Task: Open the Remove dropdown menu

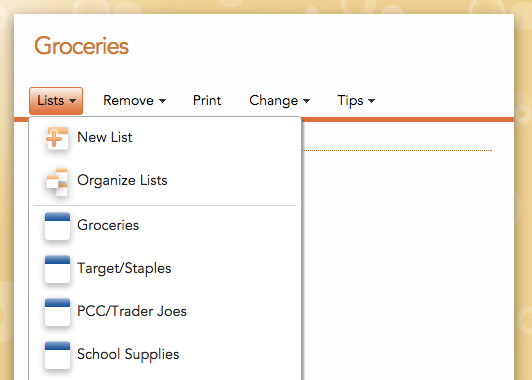Action: 135,100
